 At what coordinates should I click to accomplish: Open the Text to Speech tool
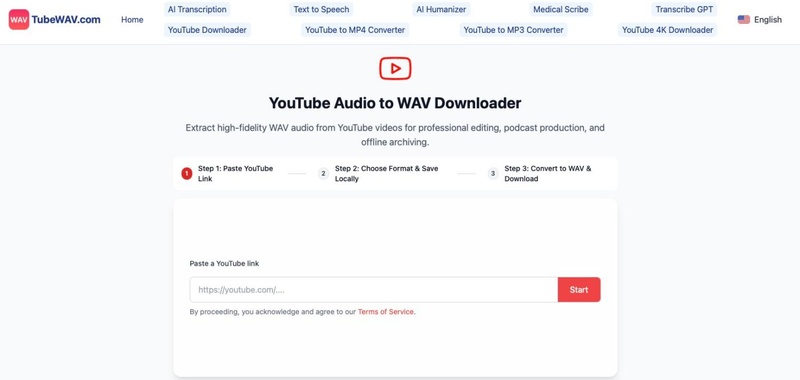[321, 9]
